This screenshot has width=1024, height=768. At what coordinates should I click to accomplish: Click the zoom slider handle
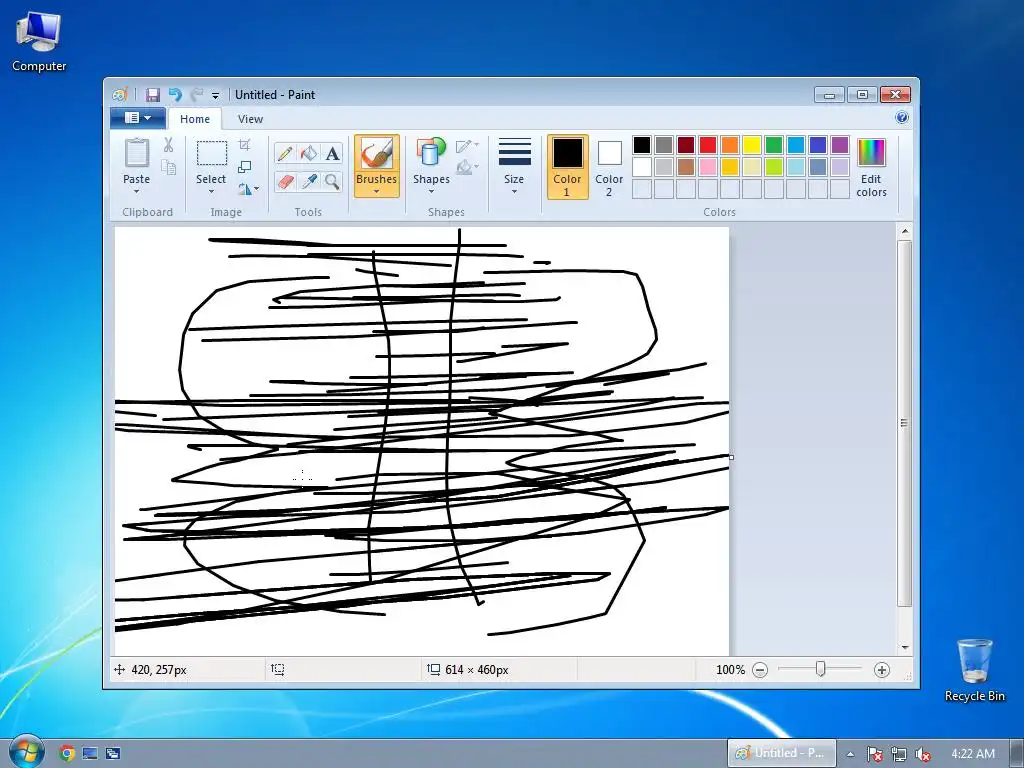[821, 669]
